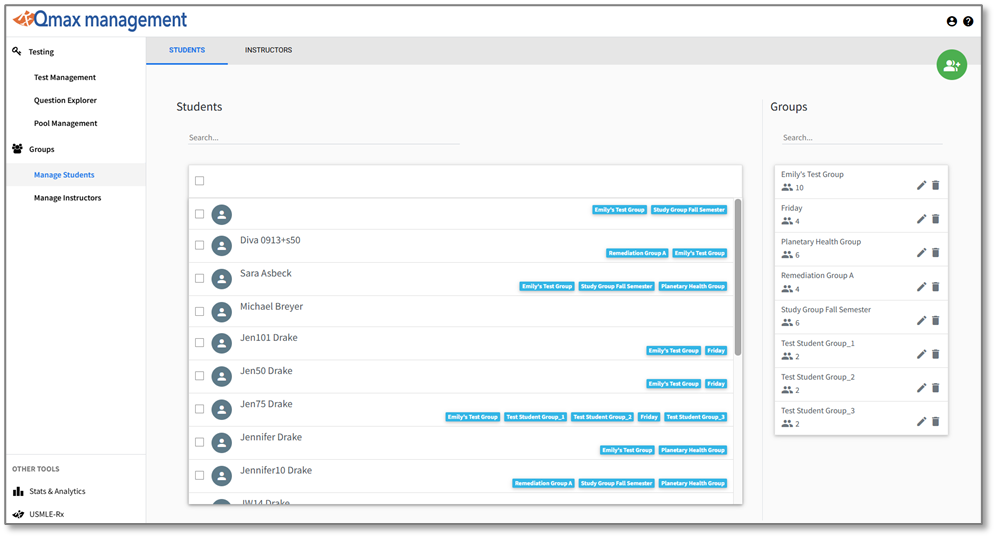996x538 pixels.
Task: Delete the Friday group via trash icon
Action: tap(936, 219)
